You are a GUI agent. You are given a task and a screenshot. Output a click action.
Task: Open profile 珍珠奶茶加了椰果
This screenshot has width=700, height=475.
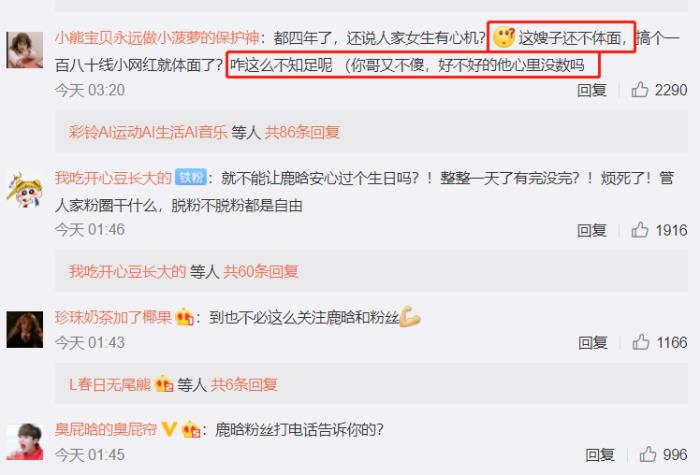coord(113,317)
